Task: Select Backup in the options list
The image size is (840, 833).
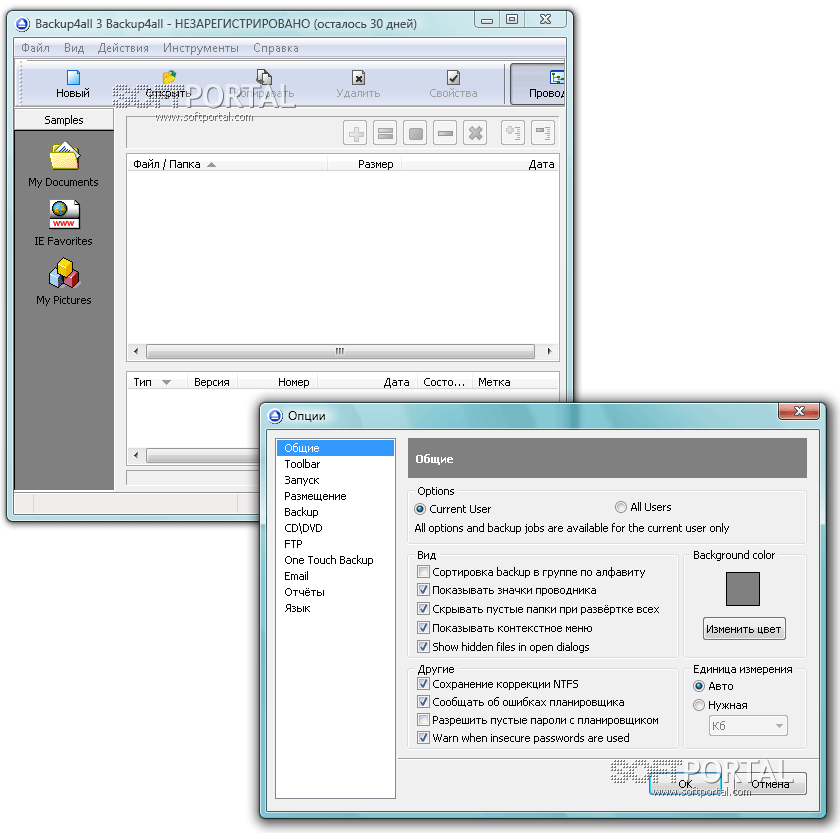Action: pos(335,512)
